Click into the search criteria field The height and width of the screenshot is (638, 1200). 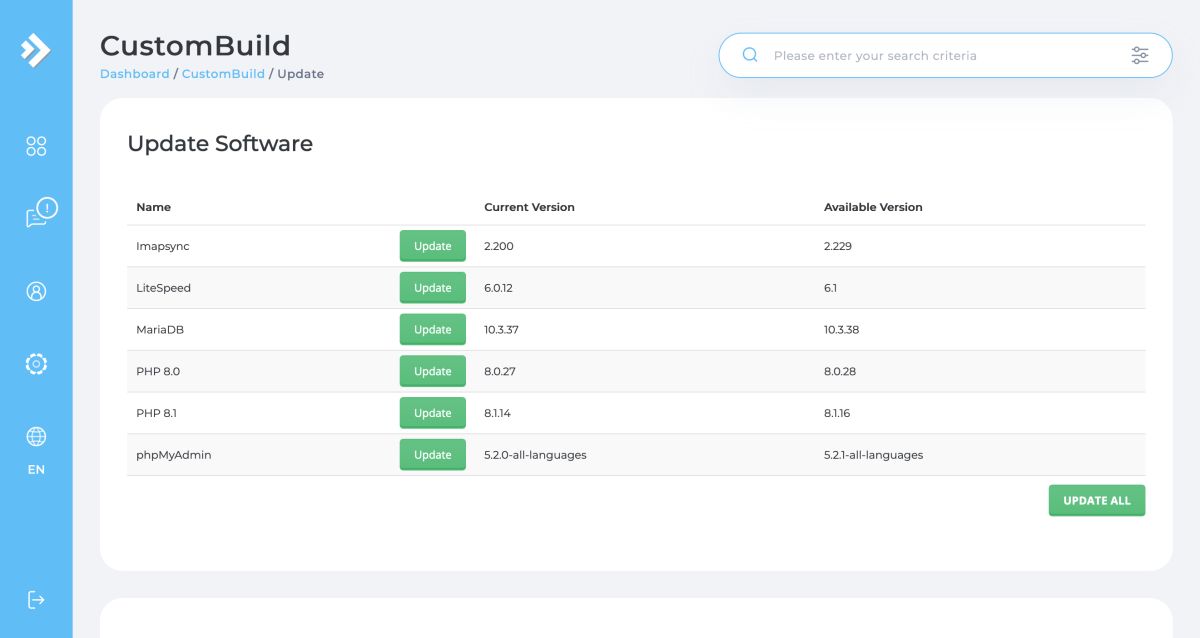pos(940,55)
